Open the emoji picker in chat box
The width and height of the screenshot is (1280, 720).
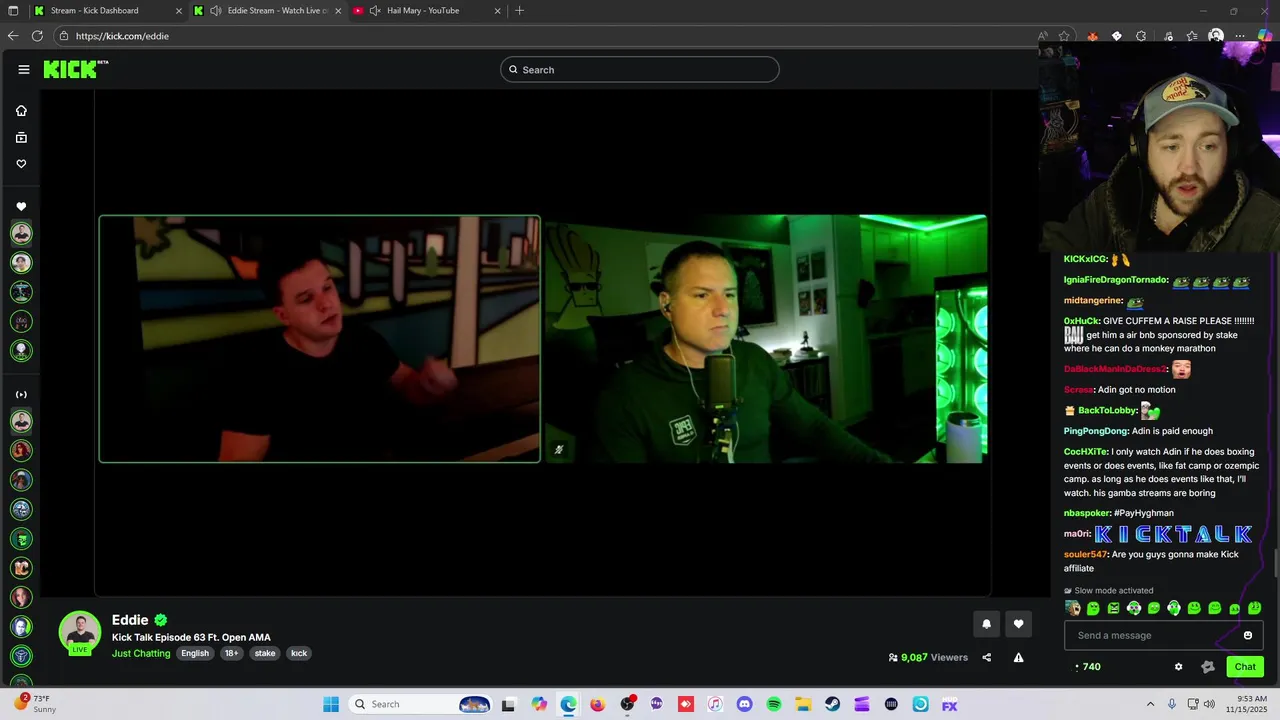click(1248, 635)
